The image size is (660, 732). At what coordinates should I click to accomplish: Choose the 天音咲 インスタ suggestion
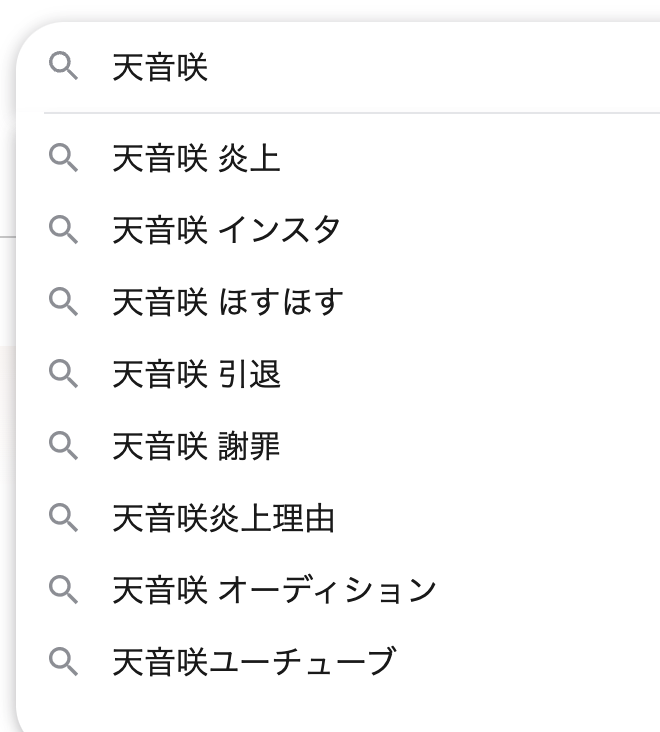(x=226, y=230)
